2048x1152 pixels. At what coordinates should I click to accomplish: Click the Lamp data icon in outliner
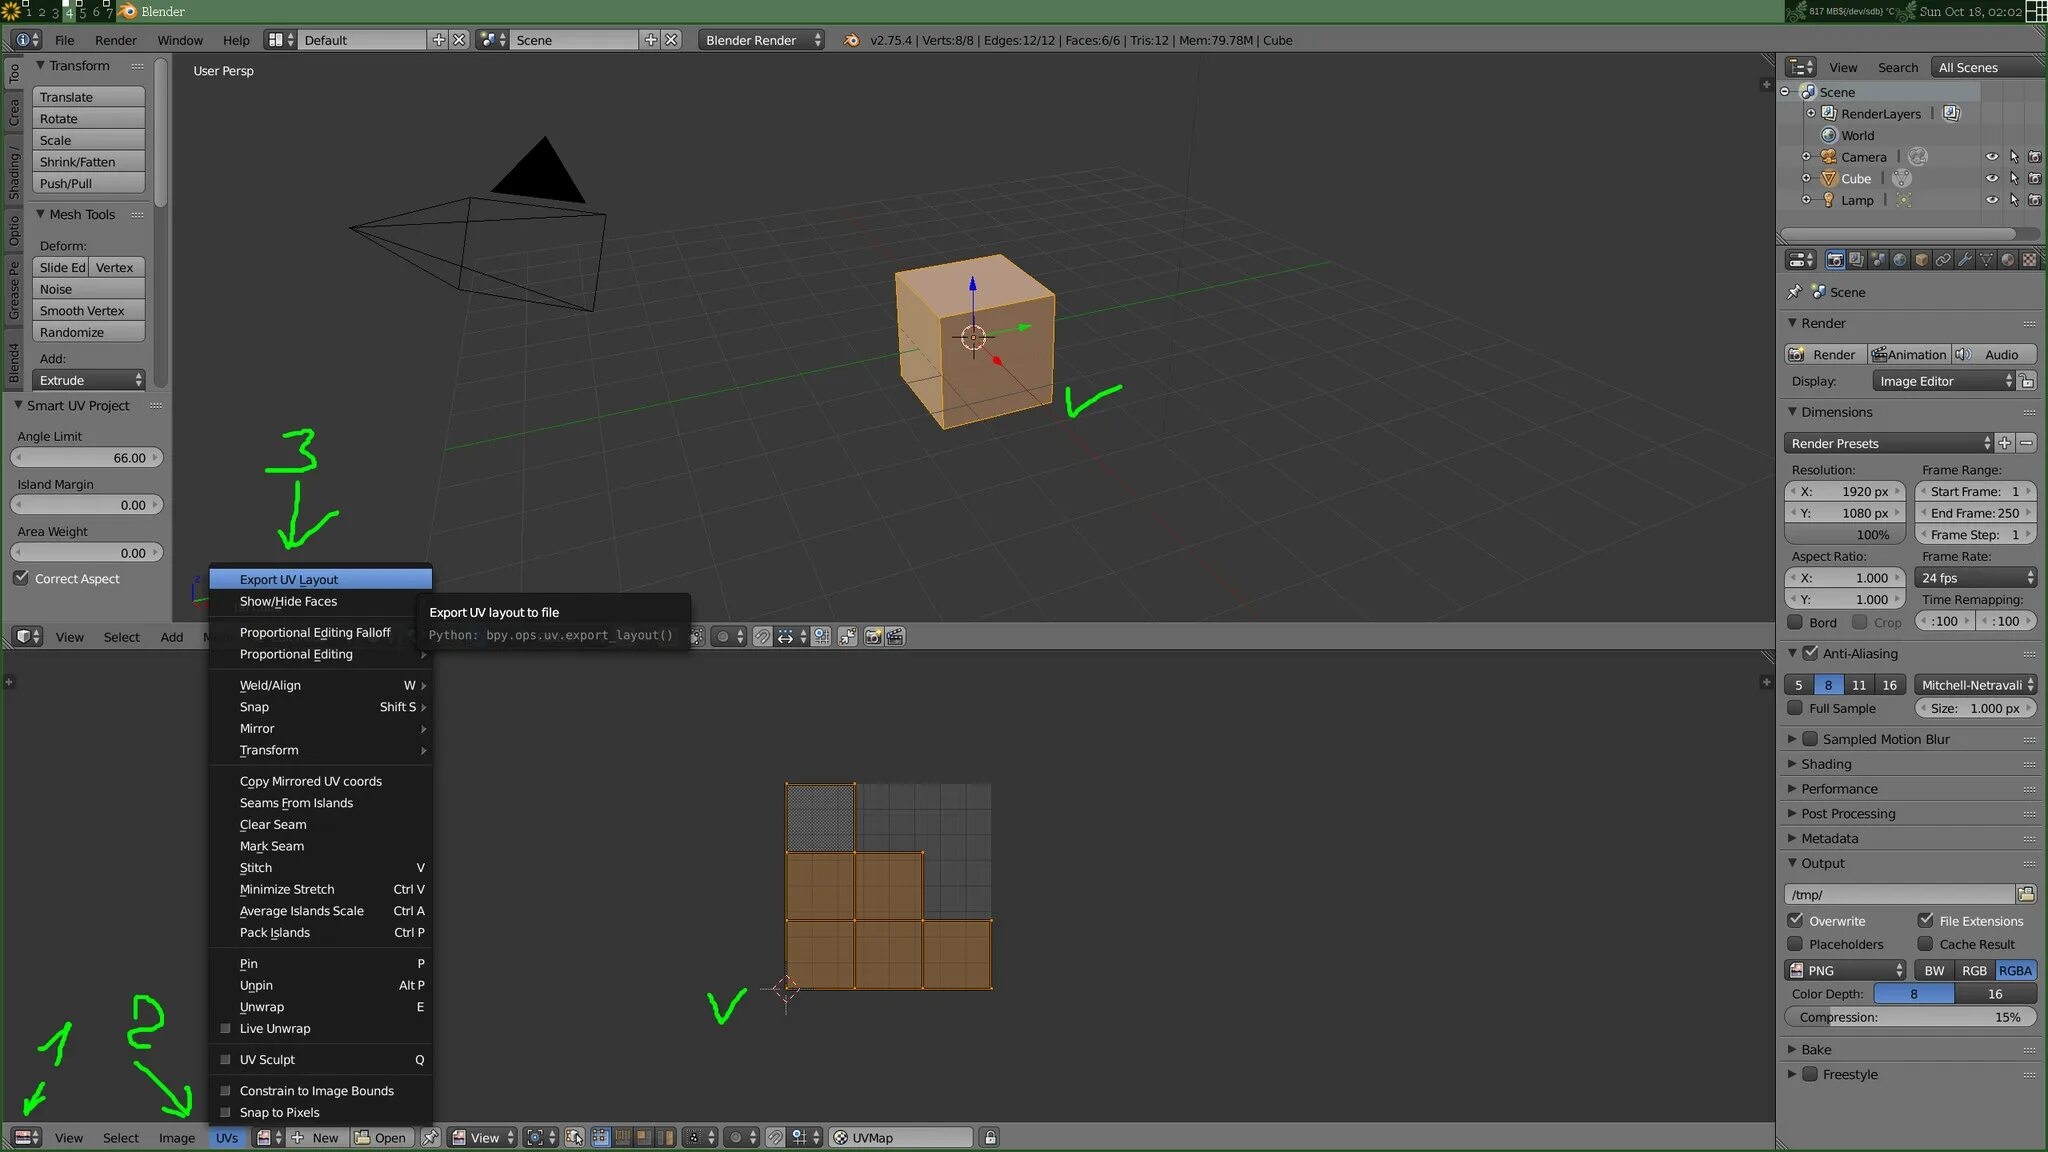coord(1904,200)
